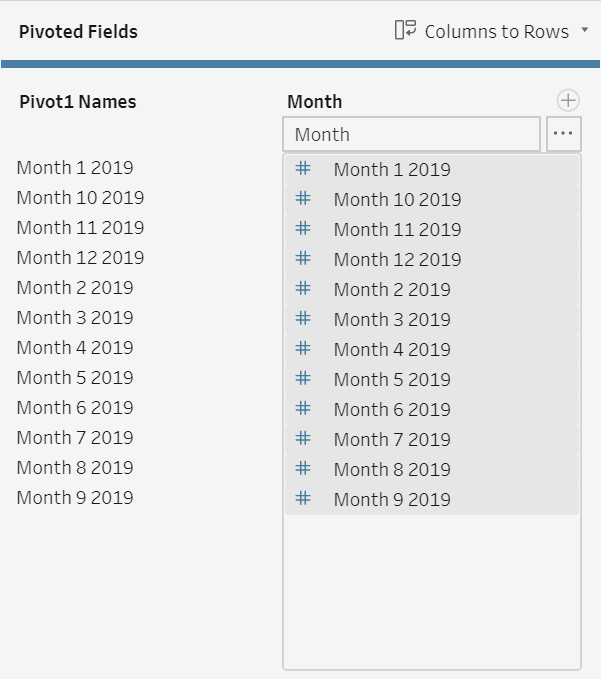601x679 pixels.
Task: Click the Columns to Rows pivot icon
Action: coord(405,31)
